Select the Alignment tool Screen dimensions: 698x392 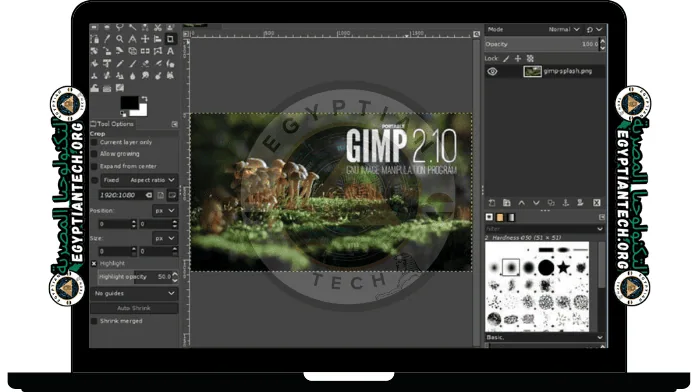click(158, 39)
